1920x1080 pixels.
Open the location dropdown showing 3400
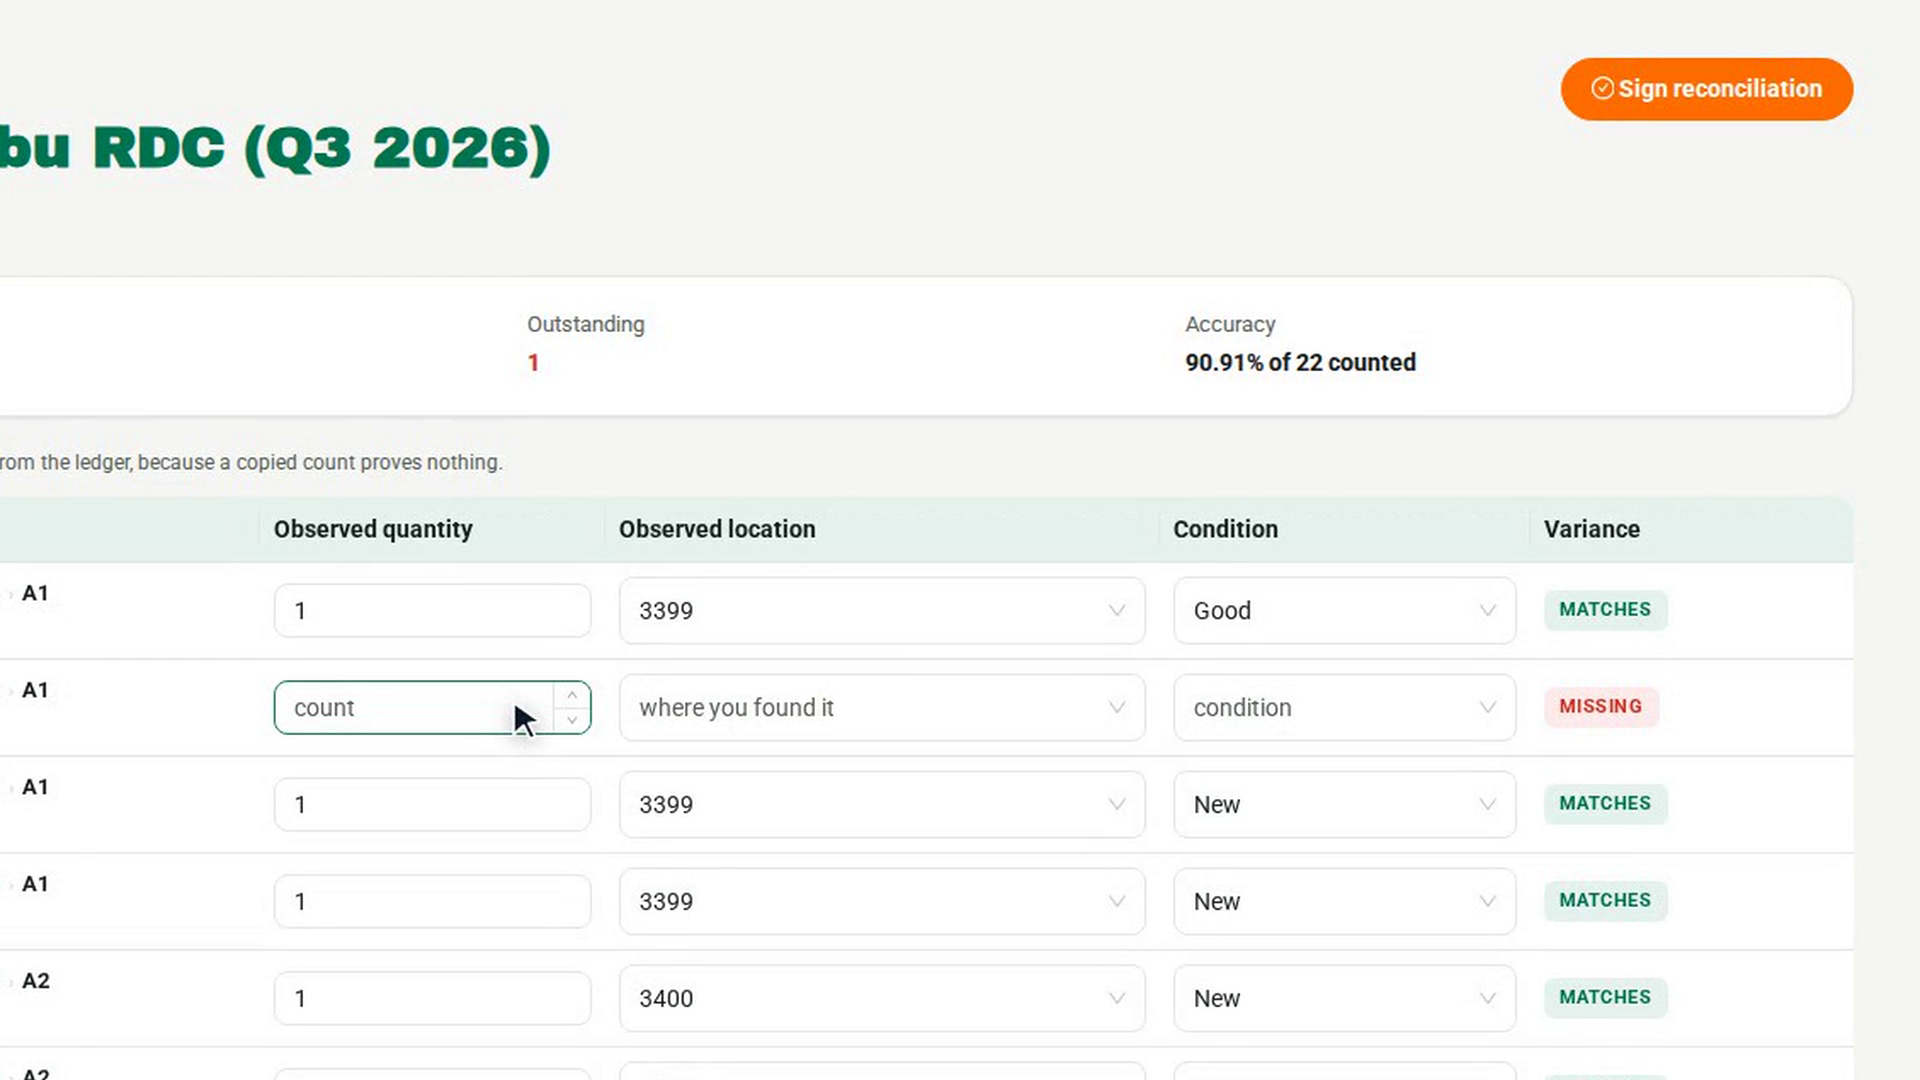coord(882,999)
